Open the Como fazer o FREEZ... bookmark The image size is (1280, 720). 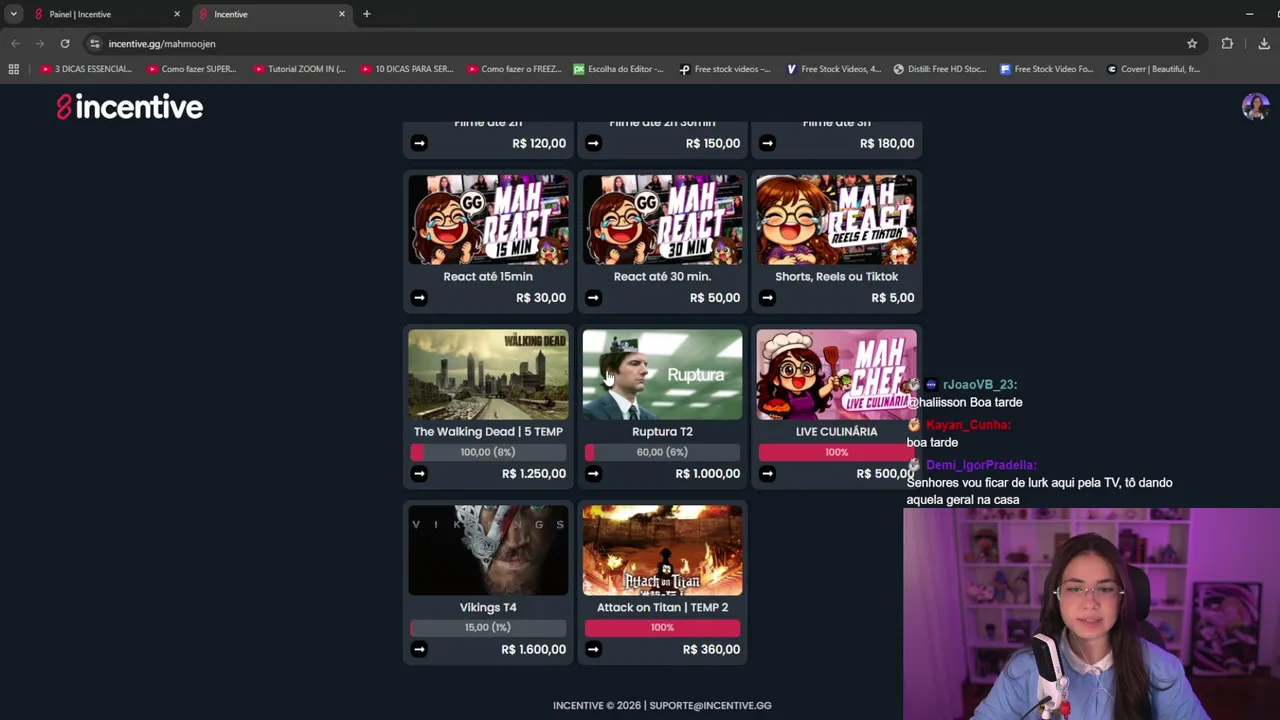click(513, 69)
